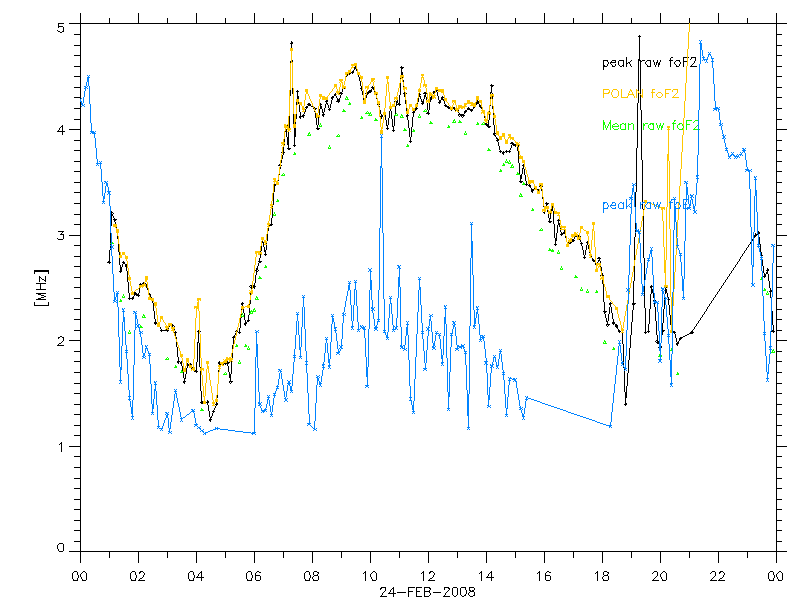Click the x-axis tick label 02
The image size is (800, 600).
pos(138,576)
